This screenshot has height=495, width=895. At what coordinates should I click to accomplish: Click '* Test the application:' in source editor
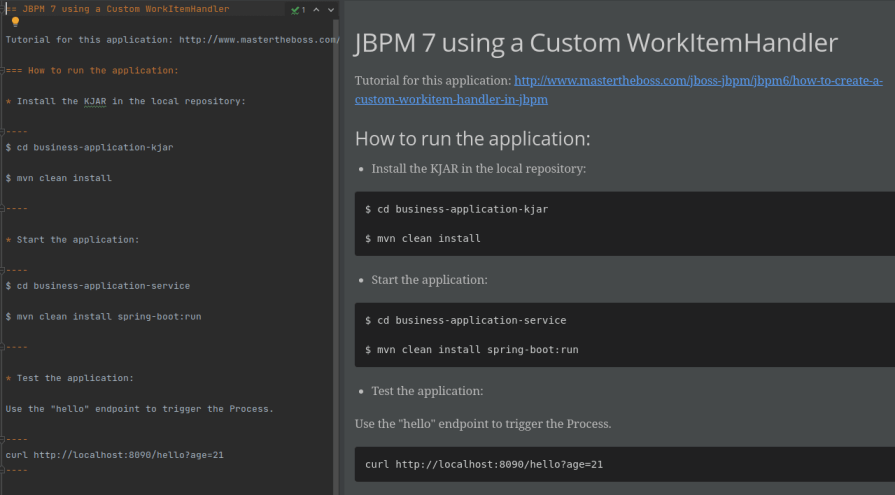tap(70, 378)
